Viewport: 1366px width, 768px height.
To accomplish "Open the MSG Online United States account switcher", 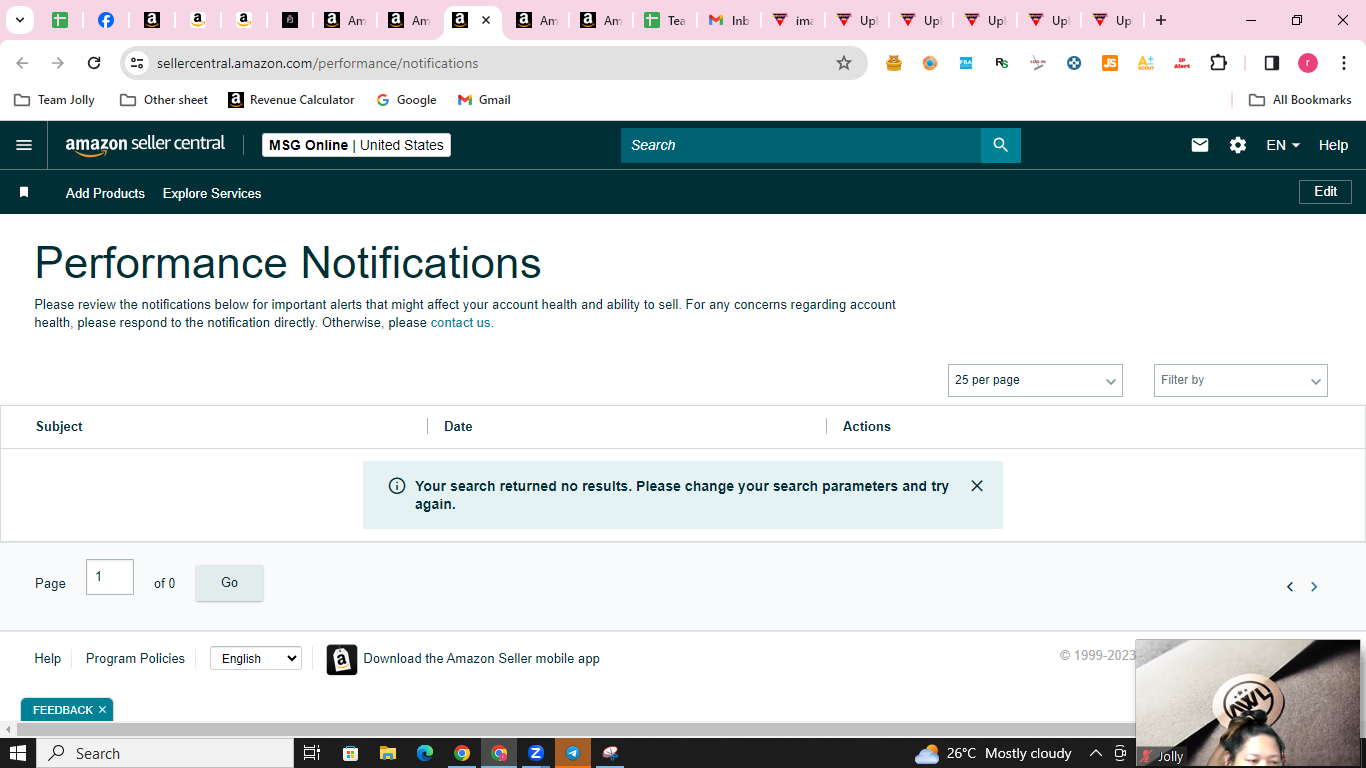I will (356, 145).
